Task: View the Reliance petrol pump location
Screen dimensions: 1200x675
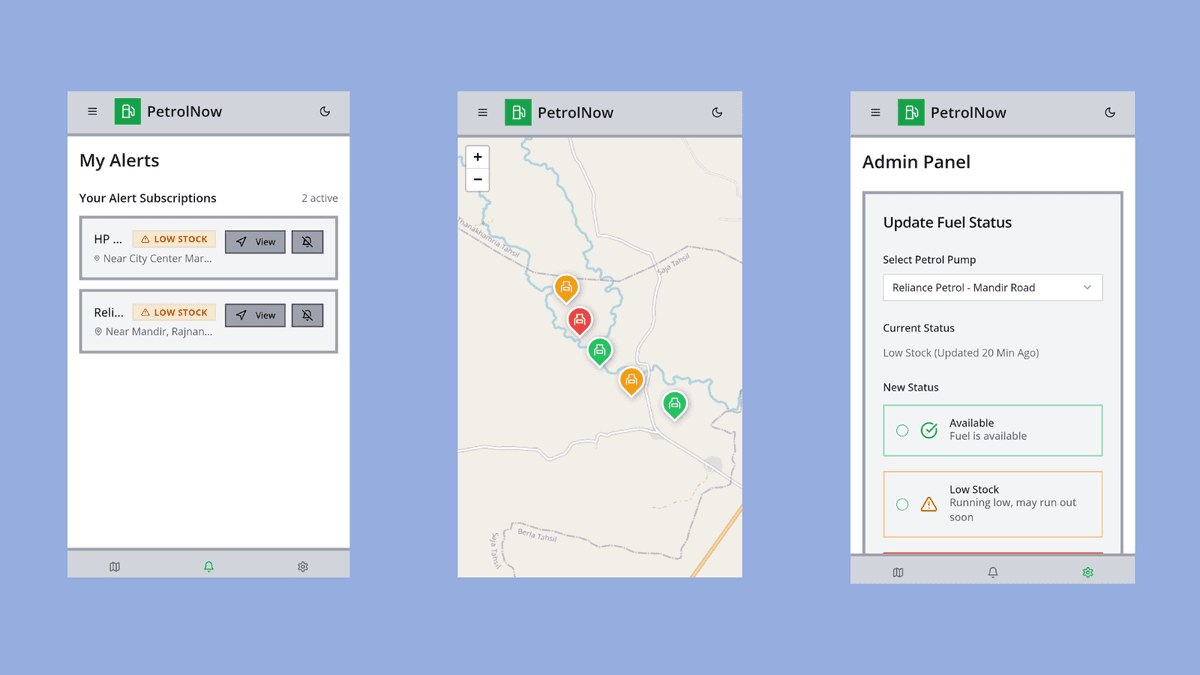Action: tap(255, 315)
